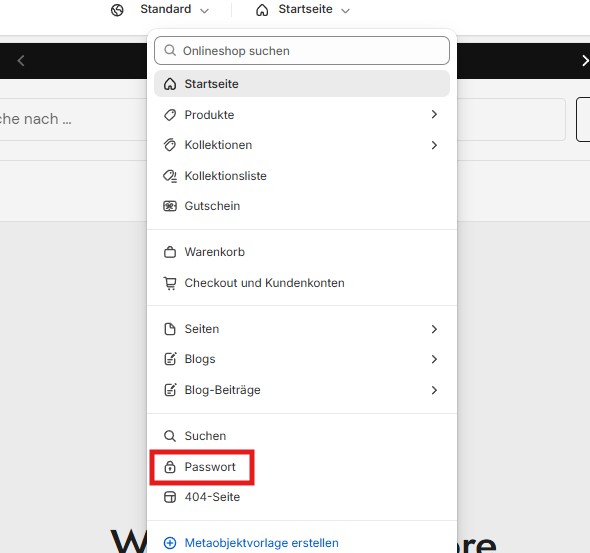Expand the Blog-Beiträge chevron
590x553 pixels.
tap(434, 390)
